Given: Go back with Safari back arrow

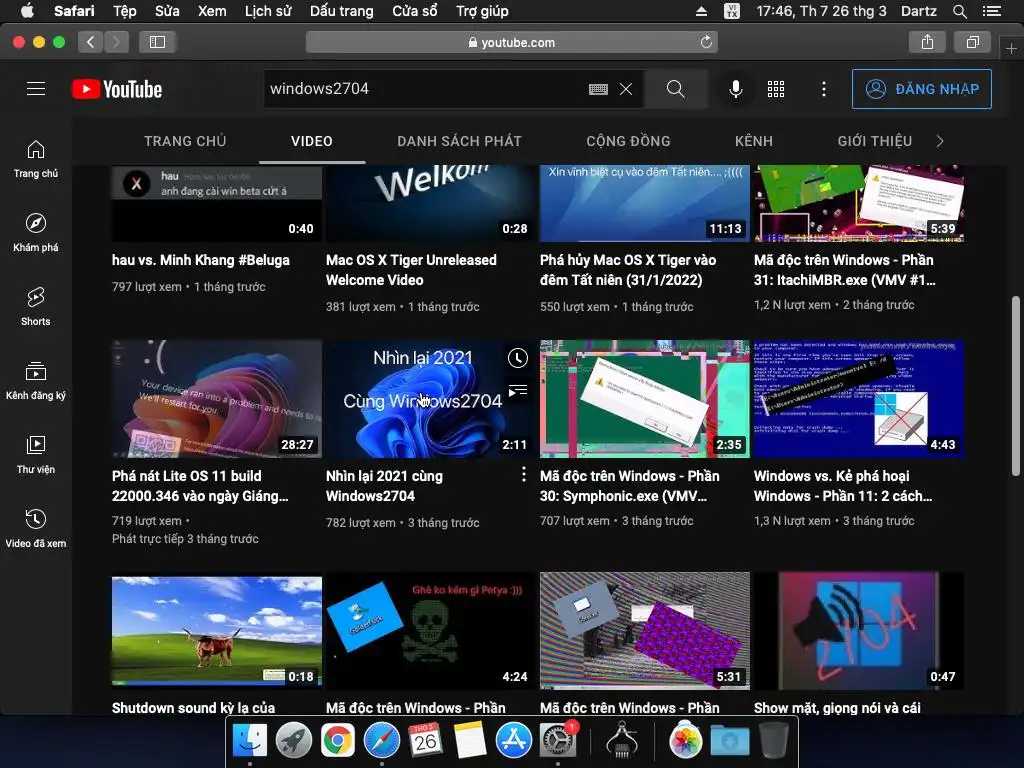Looking at the screenshot, I should pos(90,42).
